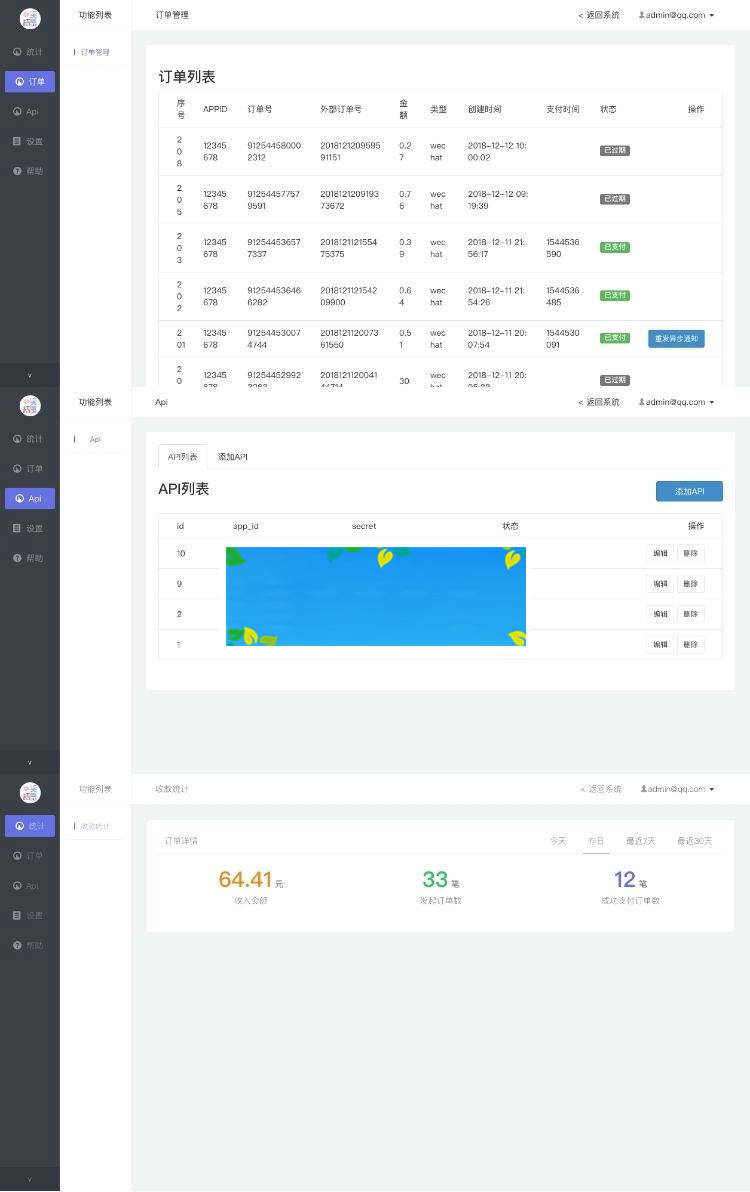
Task: Collapse sidebar using the chevron under the order page
Action: click(x=29, y=375)
